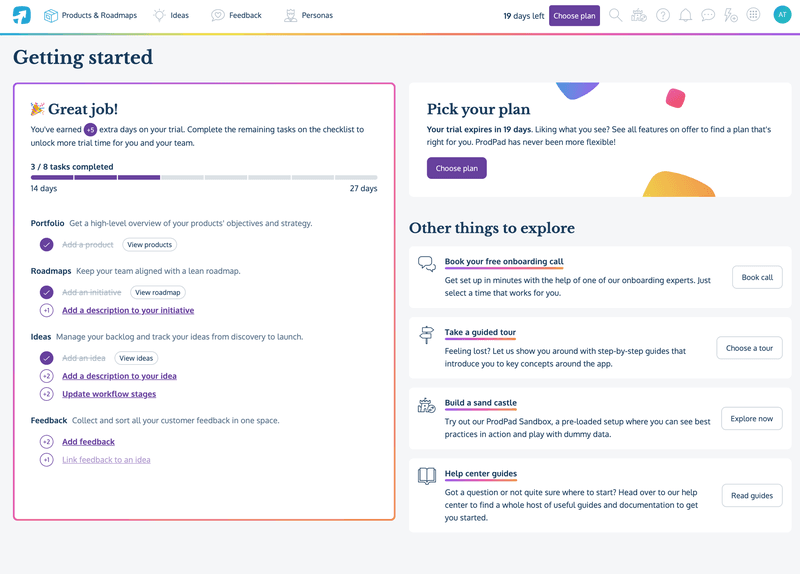Follow 'Add a description to your initiative' link

click(128, 310)
